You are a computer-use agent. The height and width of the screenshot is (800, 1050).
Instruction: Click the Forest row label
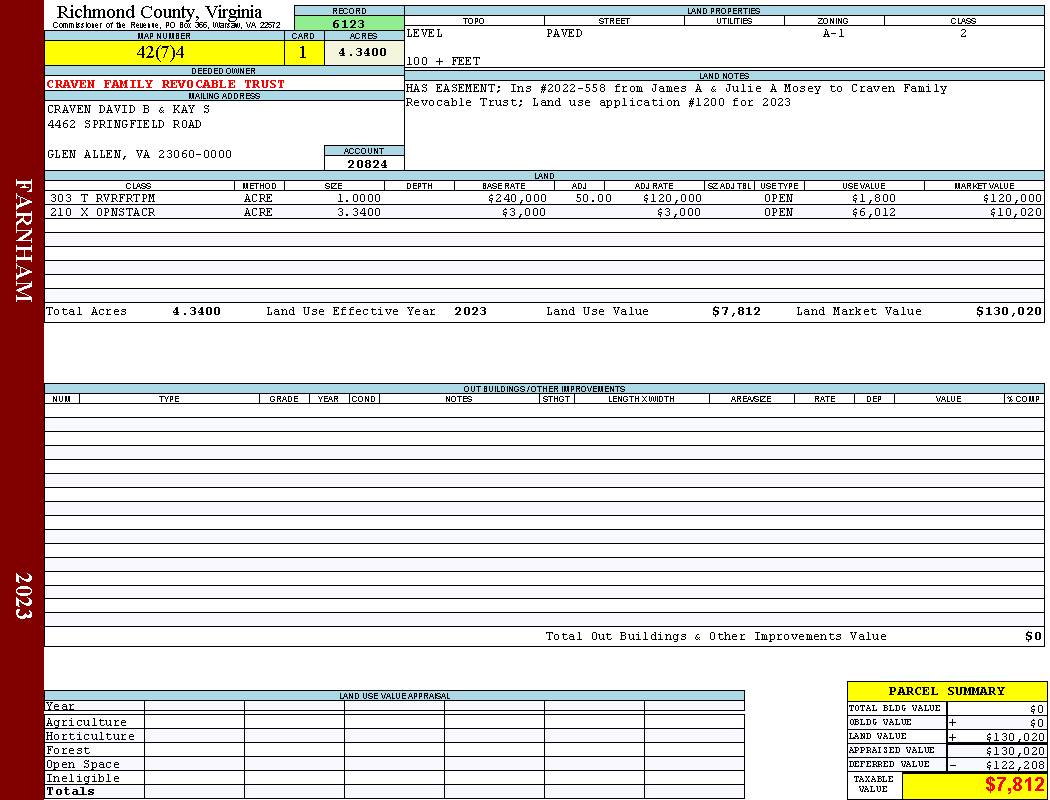tap(68, 750)
